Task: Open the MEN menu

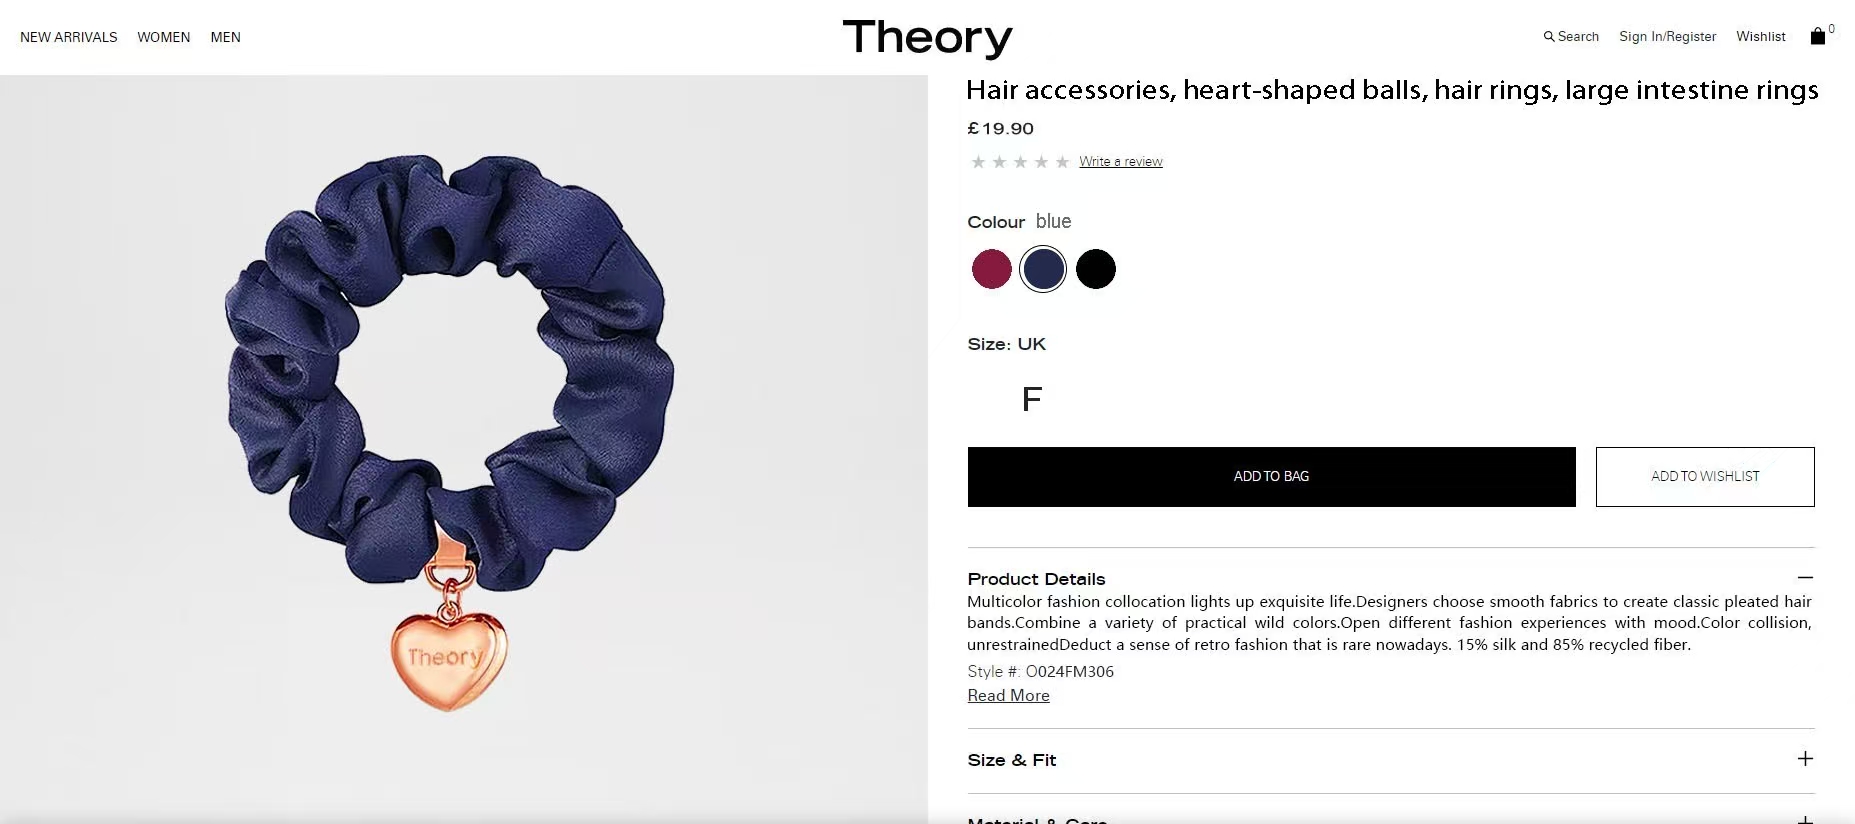Action: [226, 37]
